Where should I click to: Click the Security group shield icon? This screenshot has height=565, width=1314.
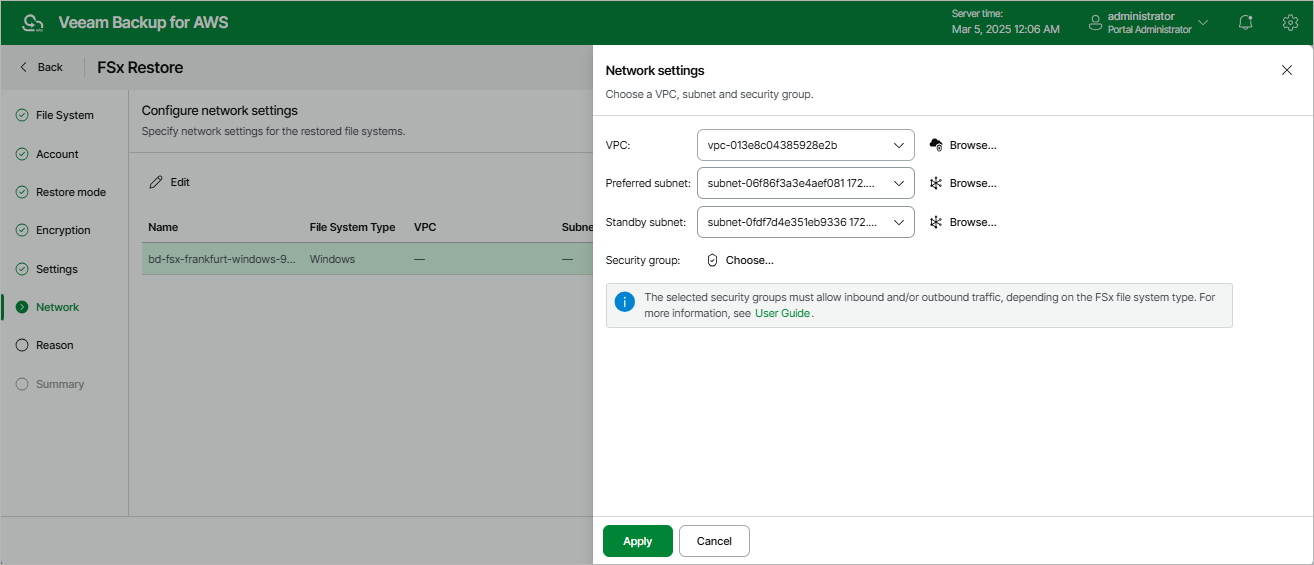[x=713, y=260]
